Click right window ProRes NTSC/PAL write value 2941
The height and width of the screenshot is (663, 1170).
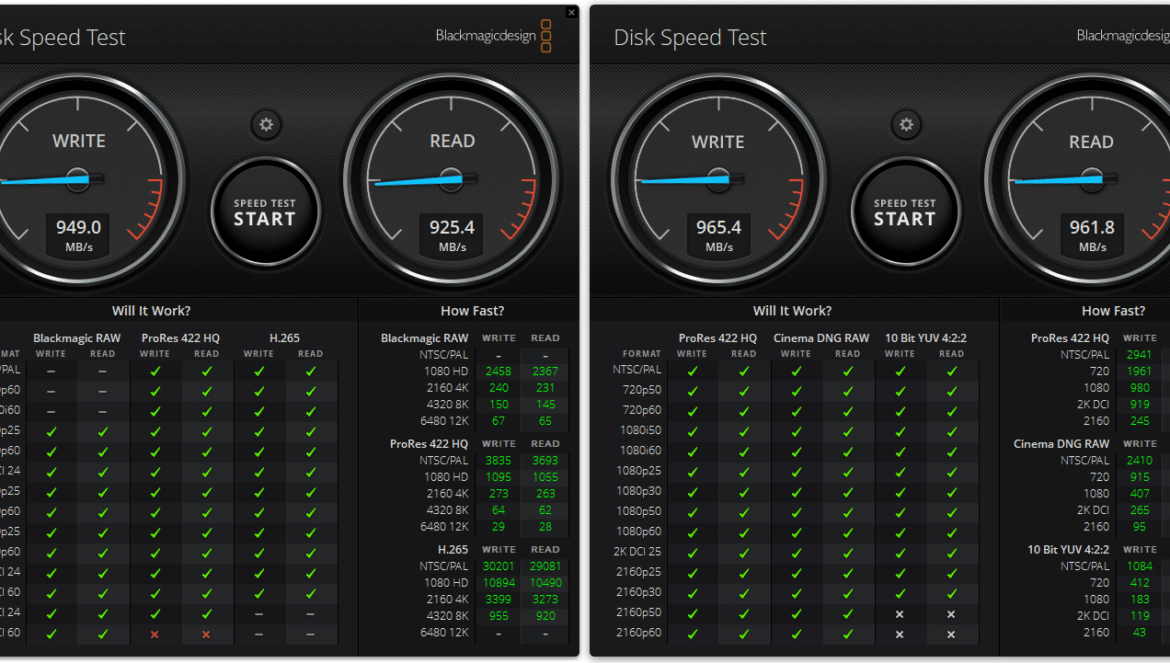point(1139,355)
